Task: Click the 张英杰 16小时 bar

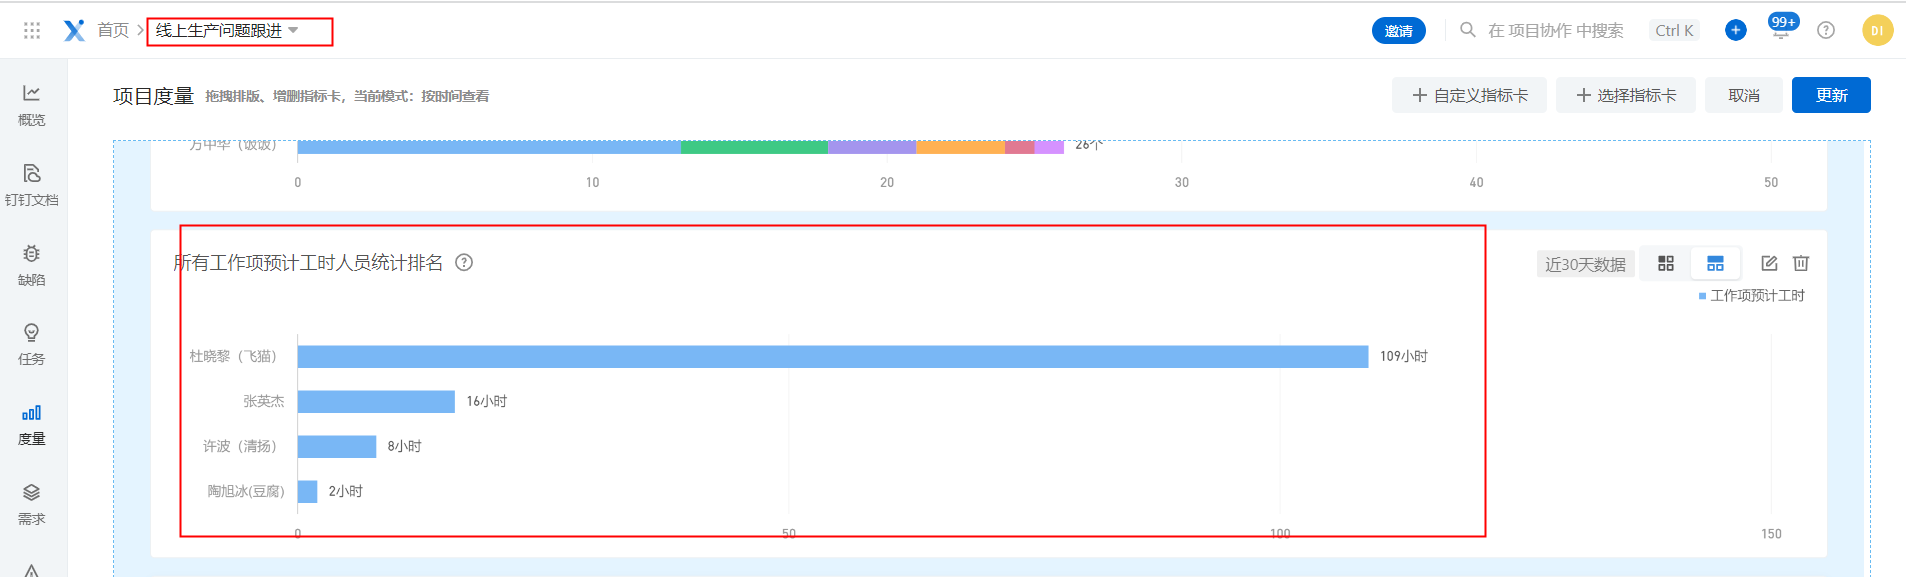Action: tap(376, 401)
